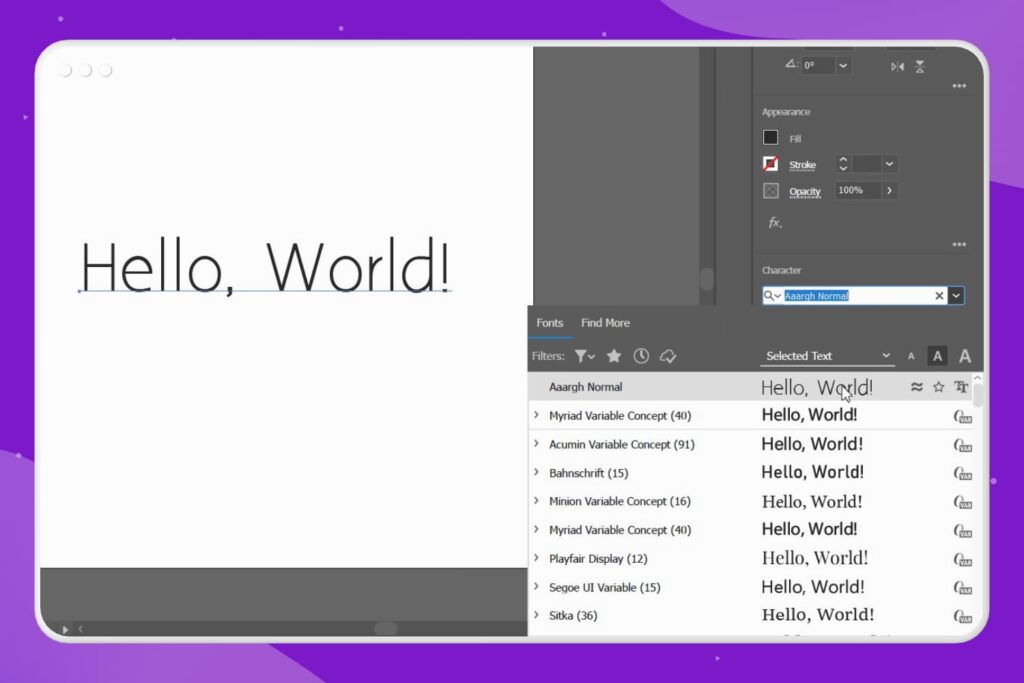The image size is (1024, 683).
Task: Show recently added fonts via clock icon
Action: click(x=640, y=356)
